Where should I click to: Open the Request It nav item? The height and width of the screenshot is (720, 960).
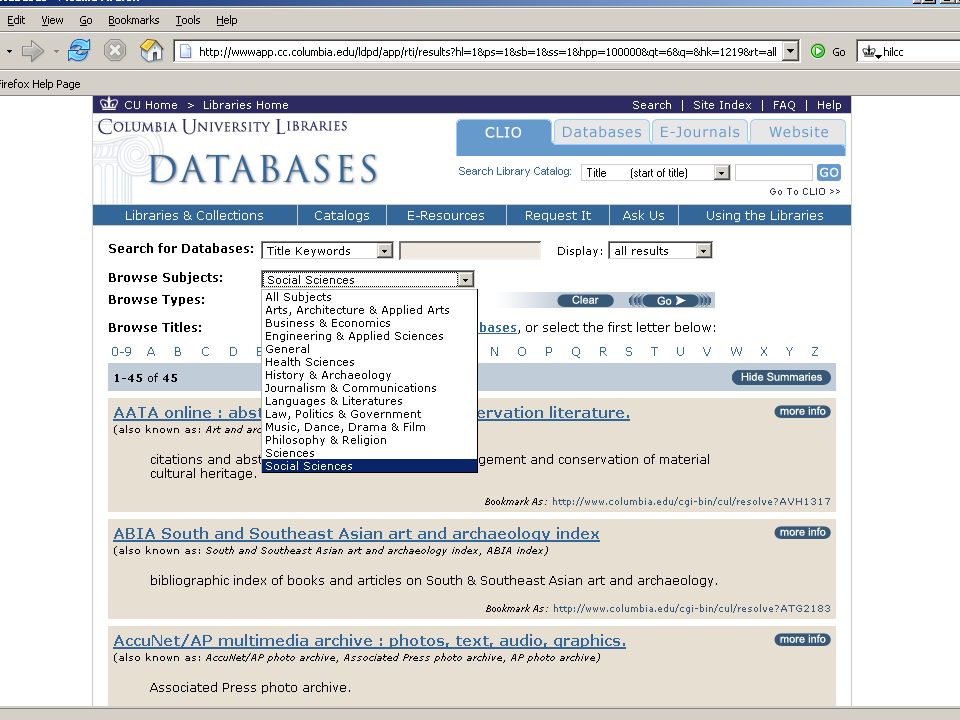(558, 216)
